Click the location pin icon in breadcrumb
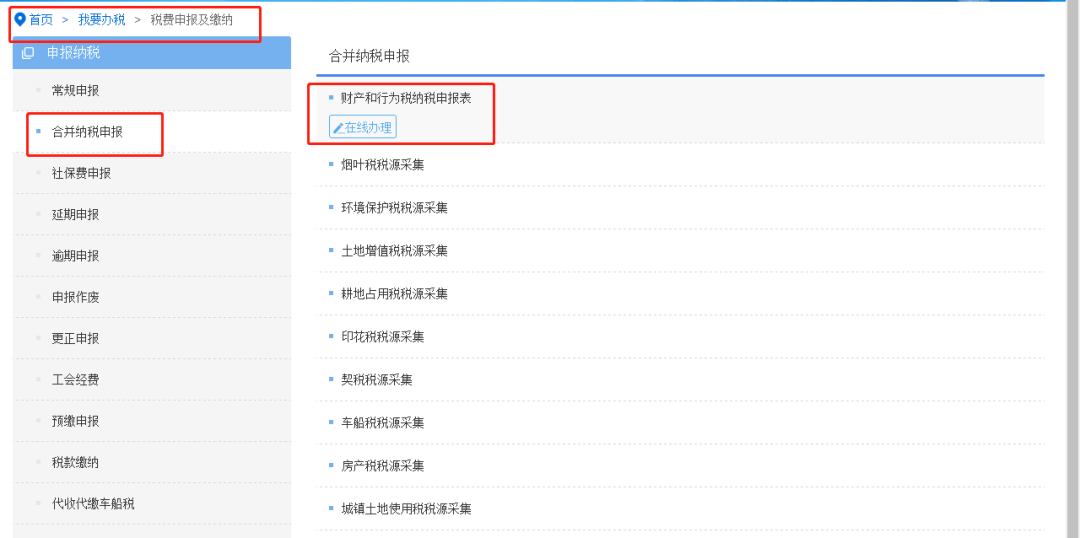1080x538 pixels. coord(20,19)
